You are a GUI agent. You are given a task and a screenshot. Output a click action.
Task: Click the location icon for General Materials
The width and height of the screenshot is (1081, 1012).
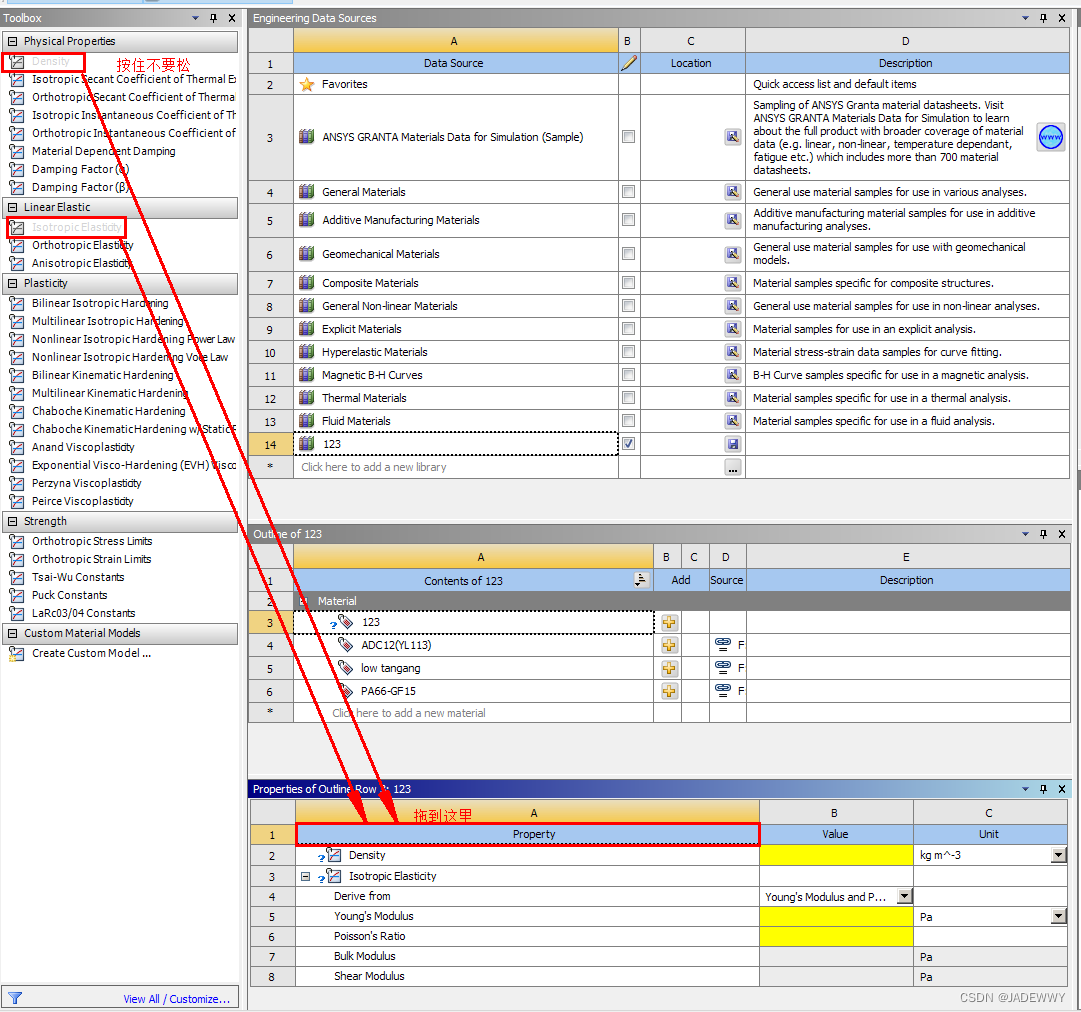(x=733, y=192)
